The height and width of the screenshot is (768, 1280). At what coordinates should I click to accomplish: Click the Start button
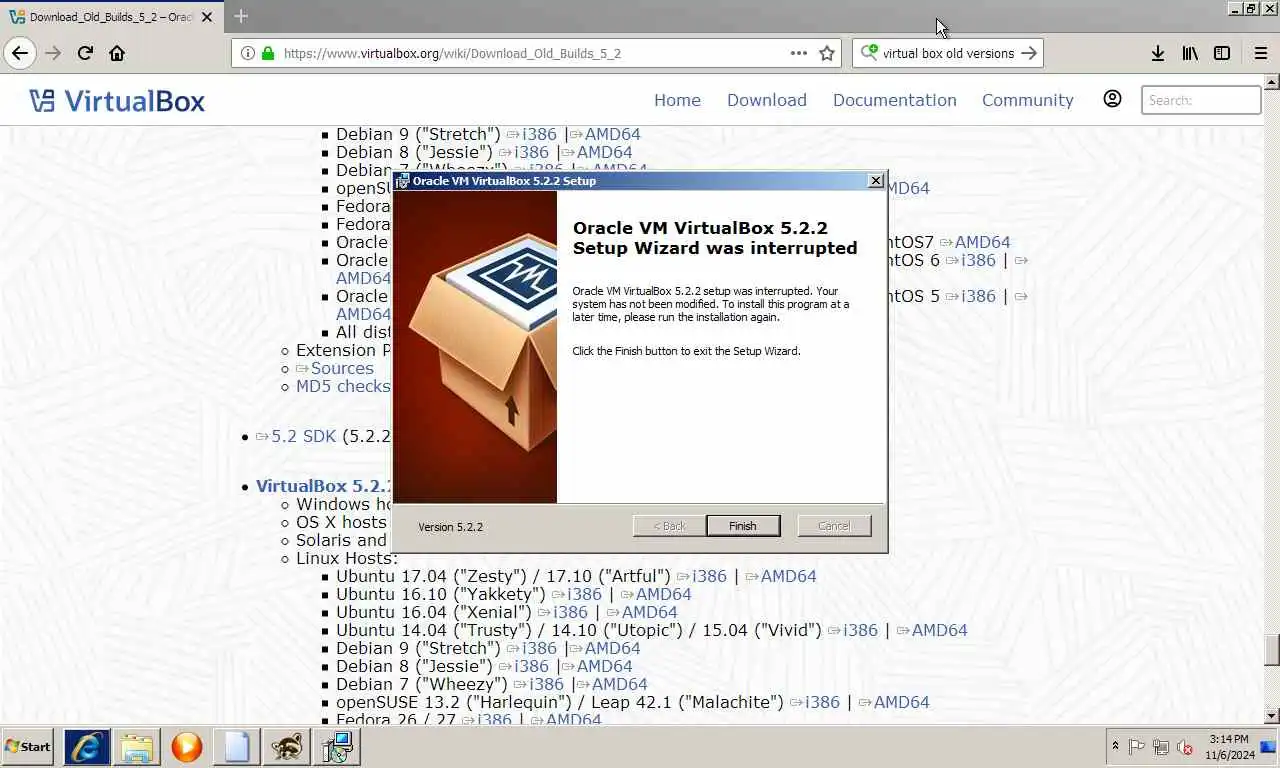(x=28, y=747)
